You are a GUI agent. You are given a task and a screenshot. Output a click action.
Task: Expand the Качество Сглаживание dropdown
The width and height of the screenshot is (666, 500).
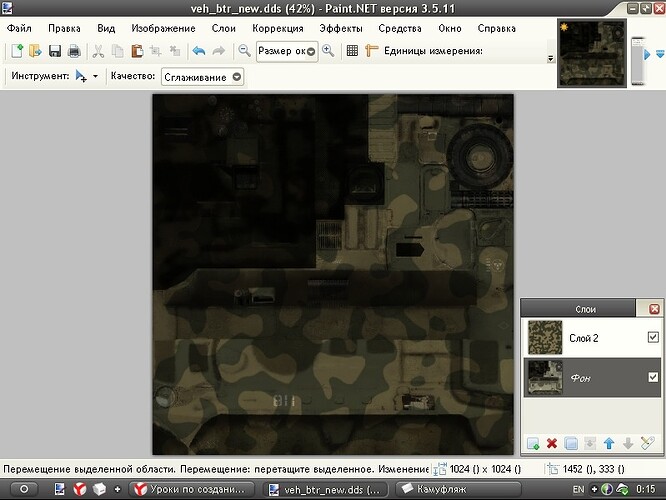pyautogui.click(x=237, y=76)
